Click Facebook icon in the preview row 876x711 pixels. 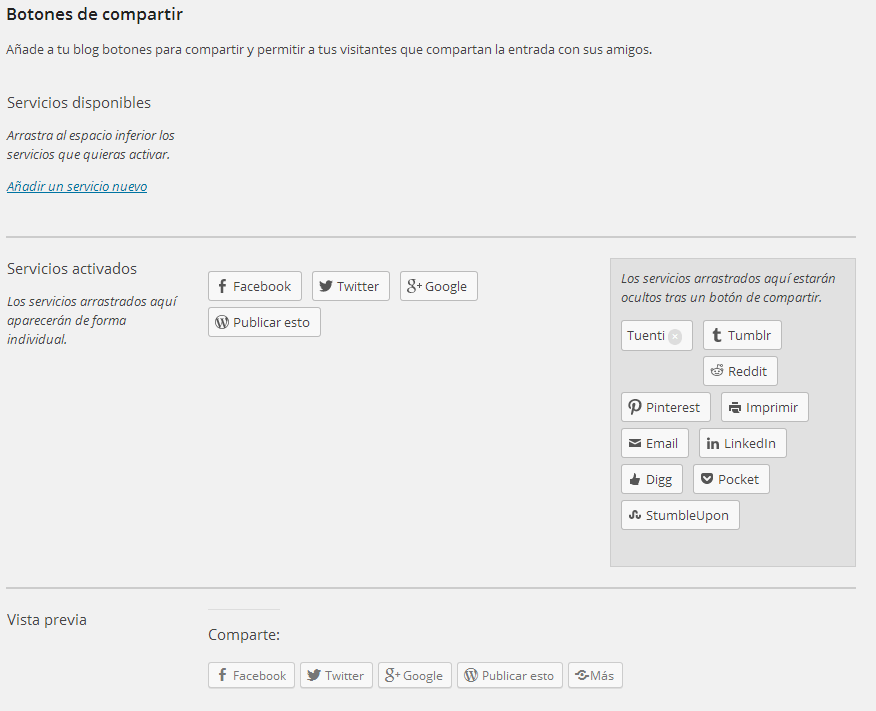(222, 675)
